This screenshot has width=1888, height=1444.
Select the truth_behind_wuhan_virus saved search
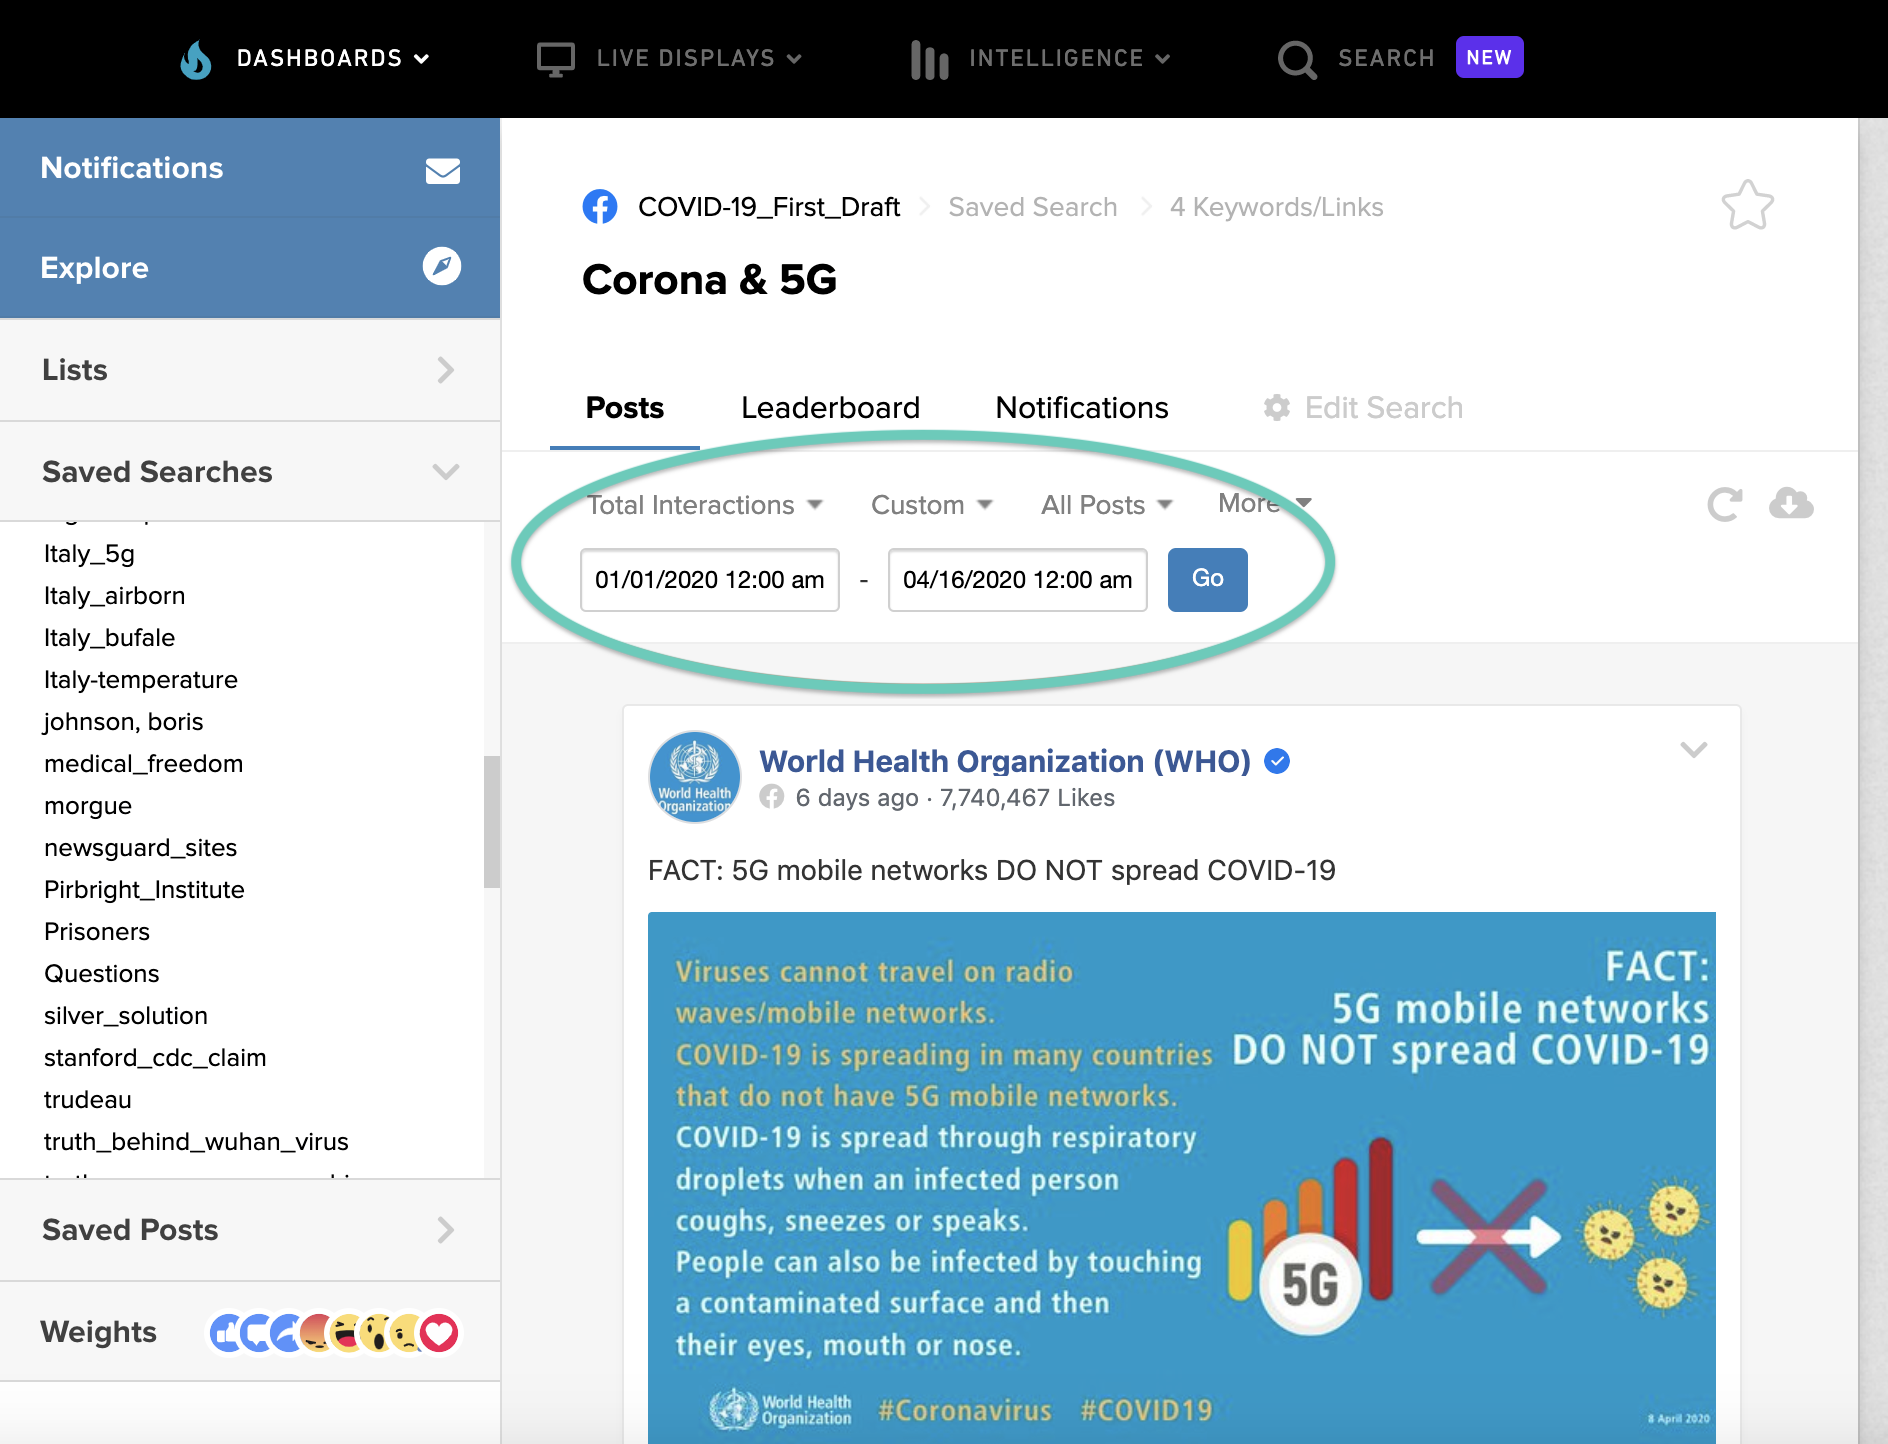pyautogui.click(x=196, y=1142)
